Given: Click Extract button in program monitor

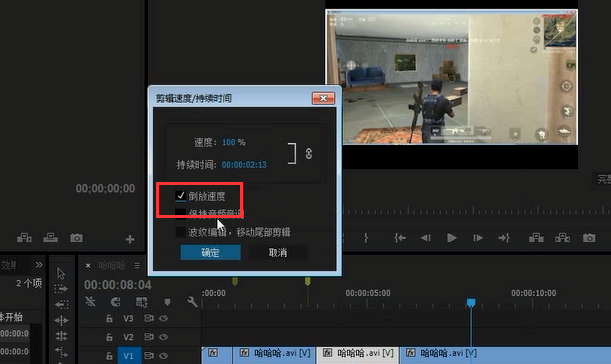Looking at the screenshot, I should (562, 238).
